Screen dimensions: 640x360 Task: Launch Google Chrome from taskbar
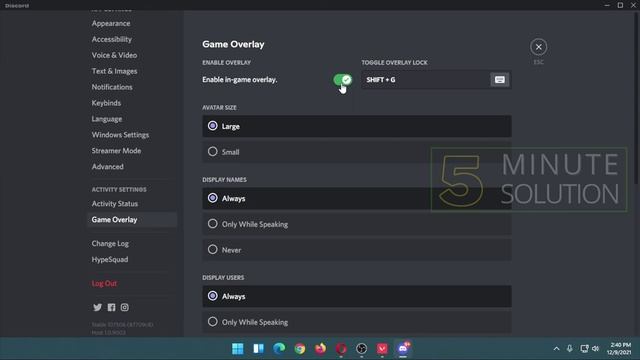click(300, 349)
